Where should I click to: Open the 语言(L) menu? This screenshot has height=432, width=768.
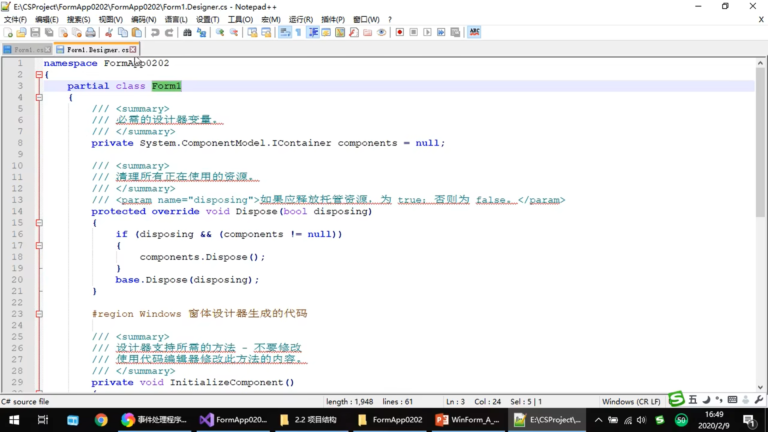point(176,20)
